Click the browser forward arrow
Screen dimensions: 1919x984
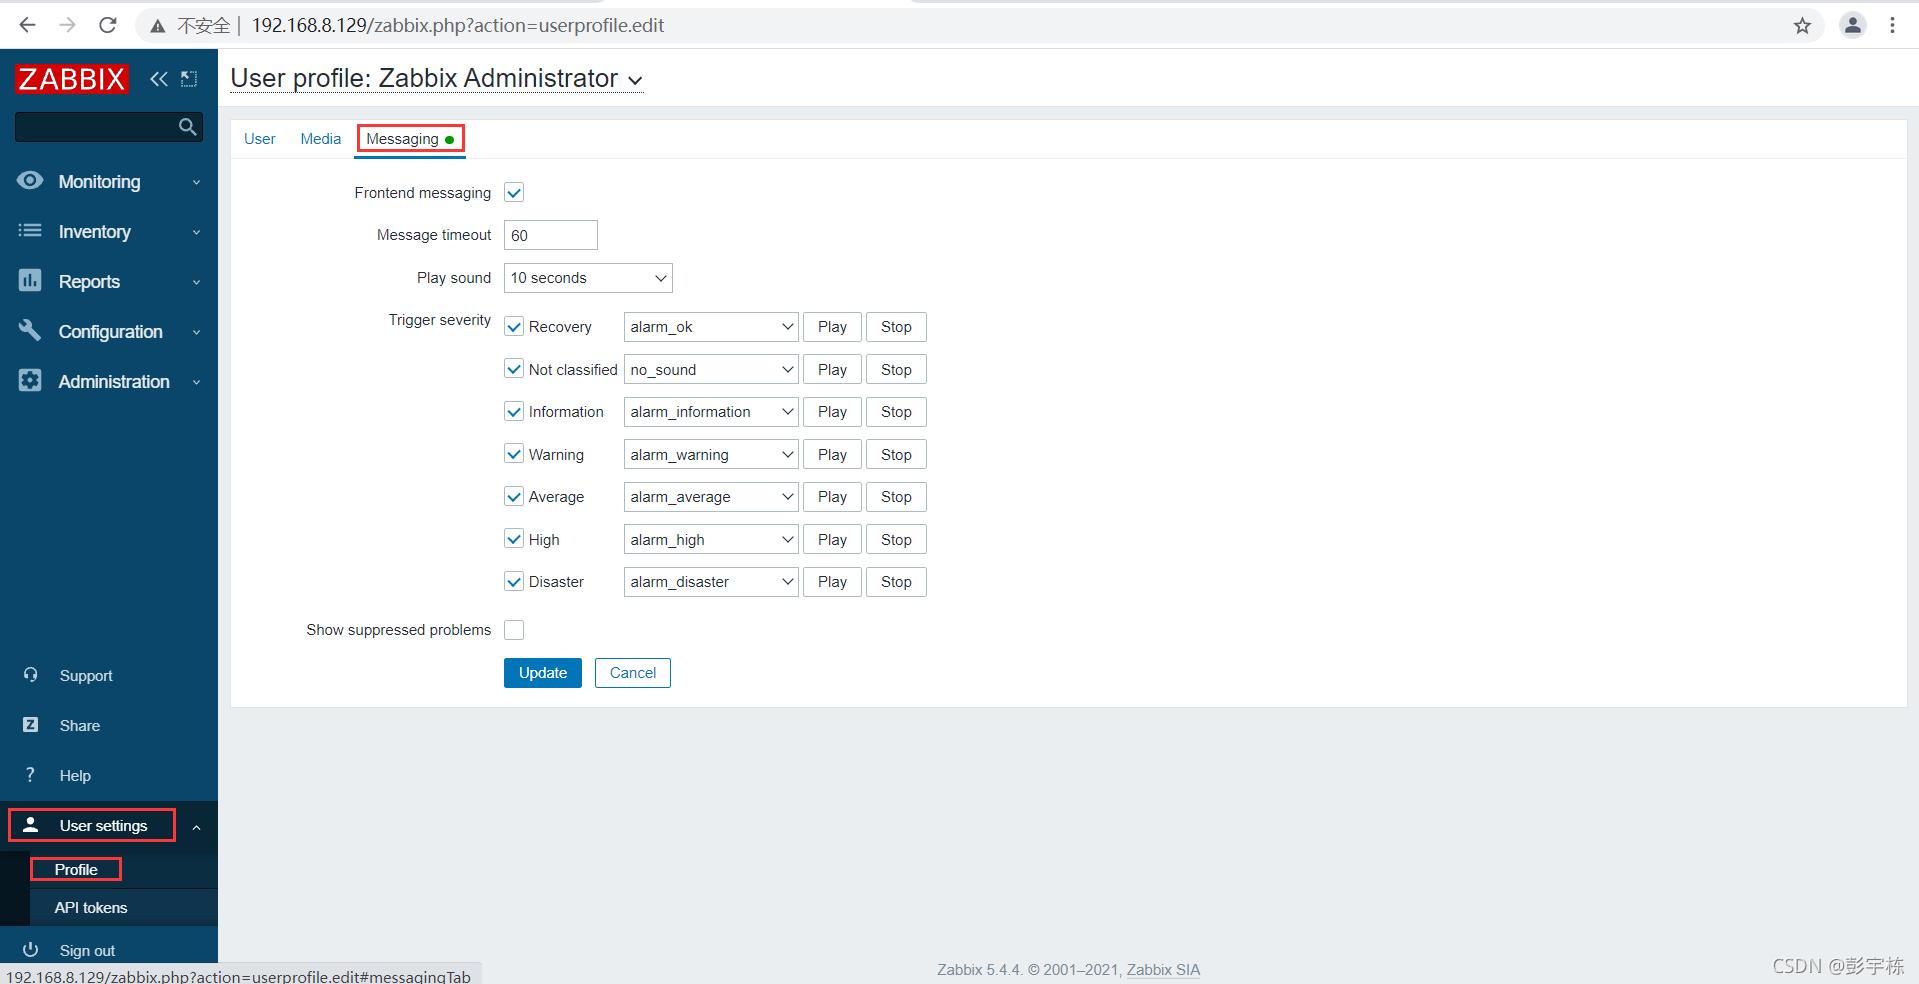[67, 25]
